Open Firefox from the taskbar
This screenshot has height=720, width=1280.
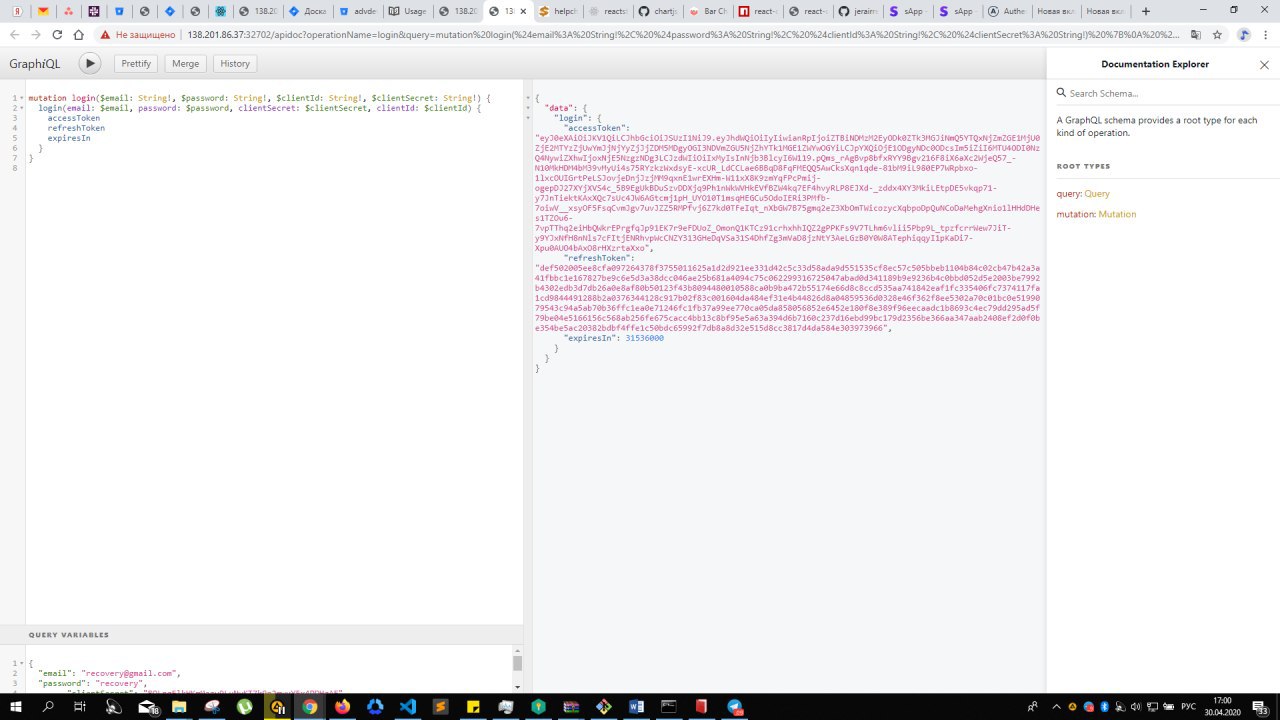tap(342, 706)
